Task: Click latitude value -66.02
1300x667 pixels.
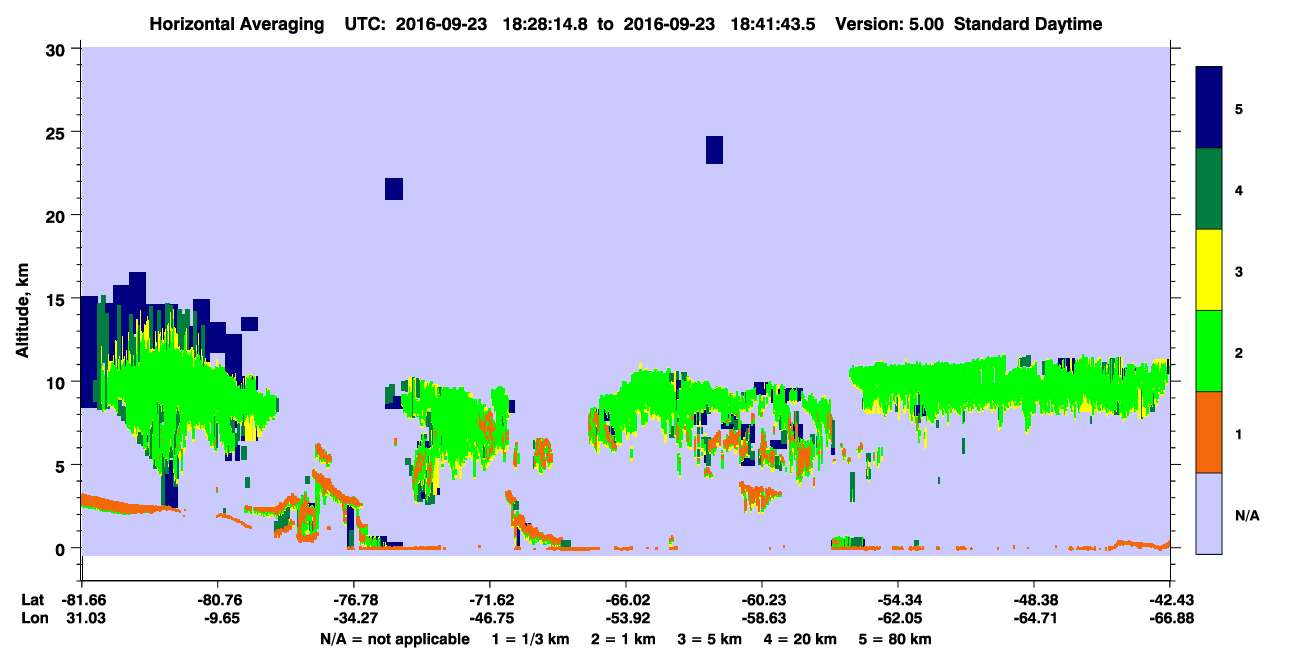Action: pos(626,600)
